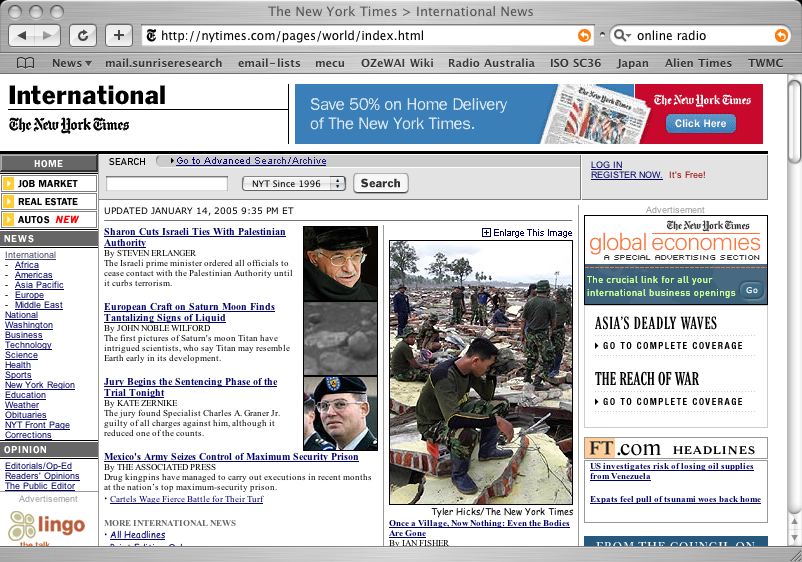Open the Middle East section link
Image resolution: width=802 pixels, height=562 pixels.
tap(38, 305)
